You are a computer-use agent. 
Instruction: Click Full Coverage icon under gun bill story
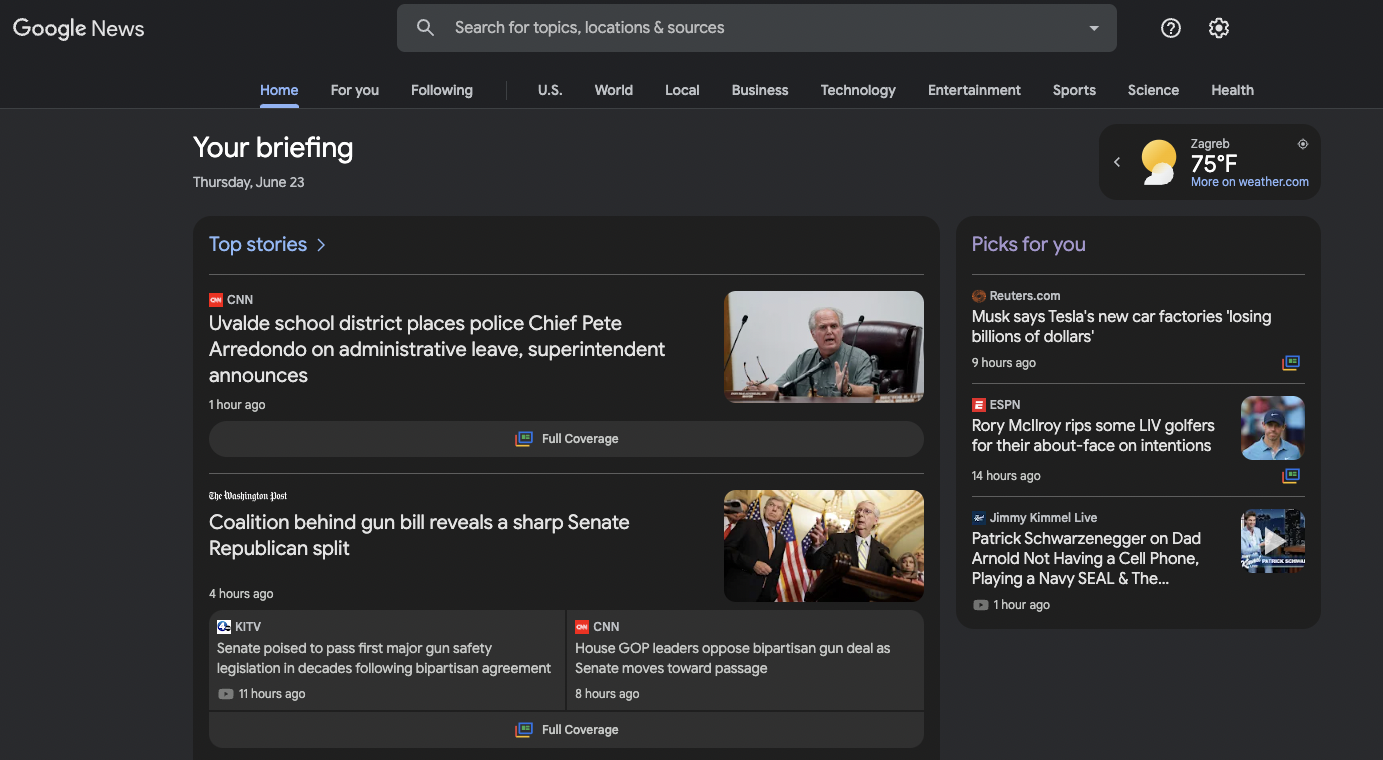524,730
